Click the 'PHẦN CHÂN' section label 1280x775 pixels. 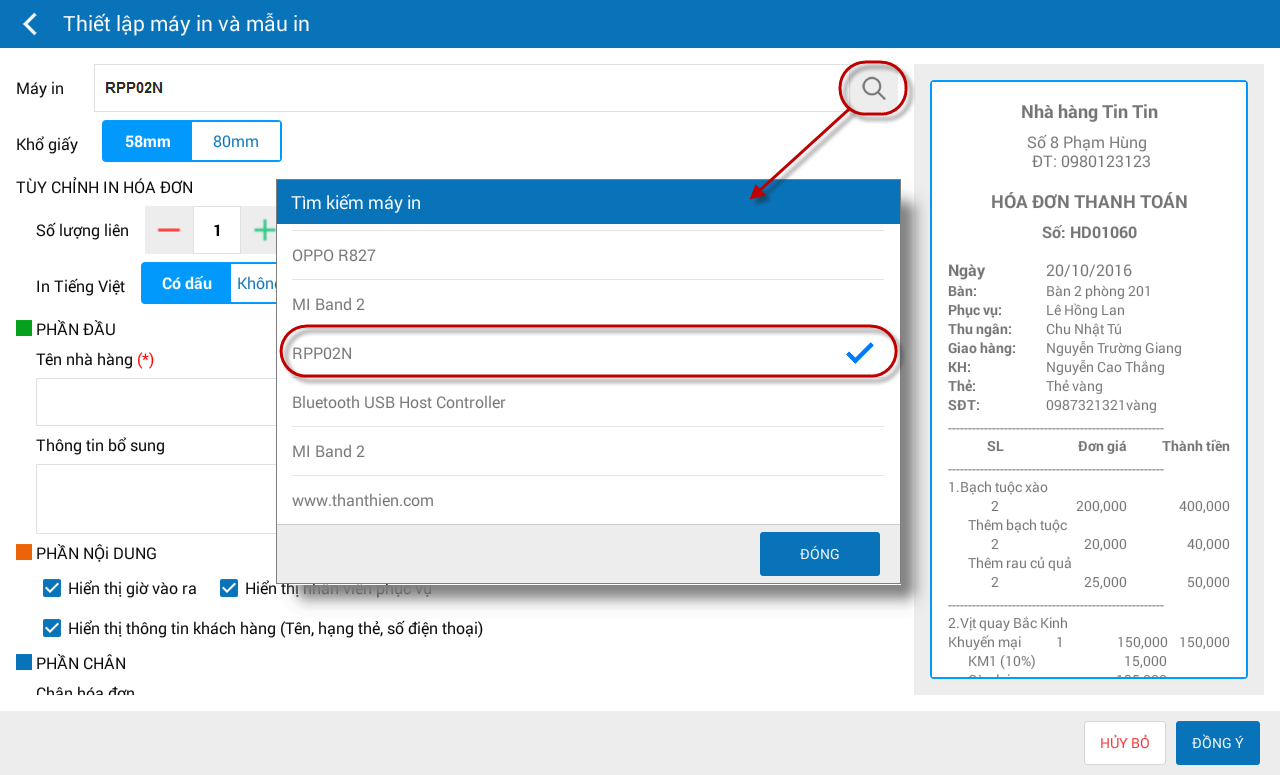click(x=81, y=663)
